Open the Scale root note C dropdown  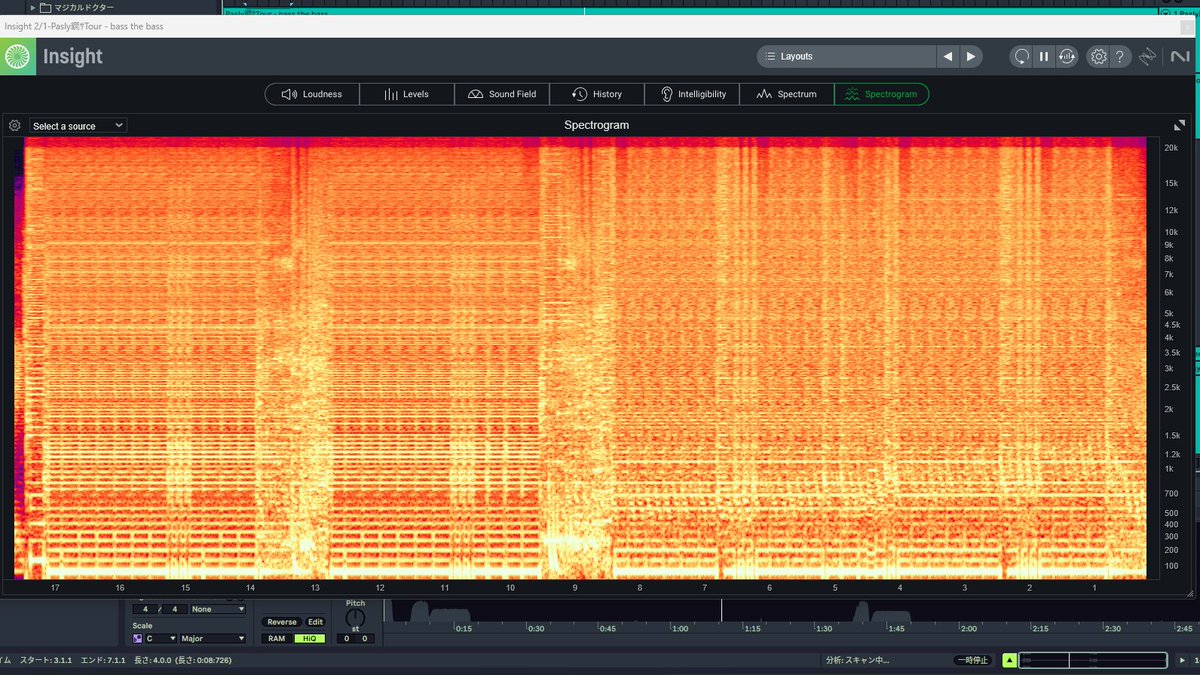click(160, 638)
